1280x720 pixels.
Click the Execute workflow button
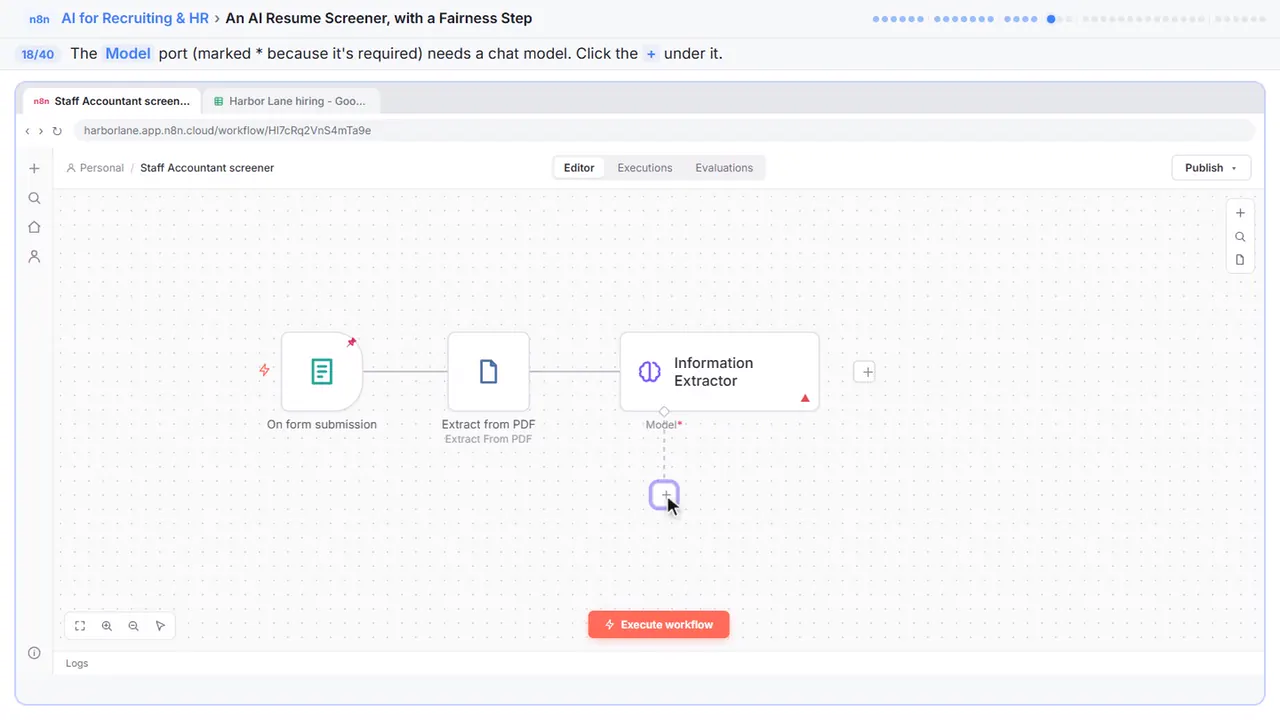click(659, 625)
